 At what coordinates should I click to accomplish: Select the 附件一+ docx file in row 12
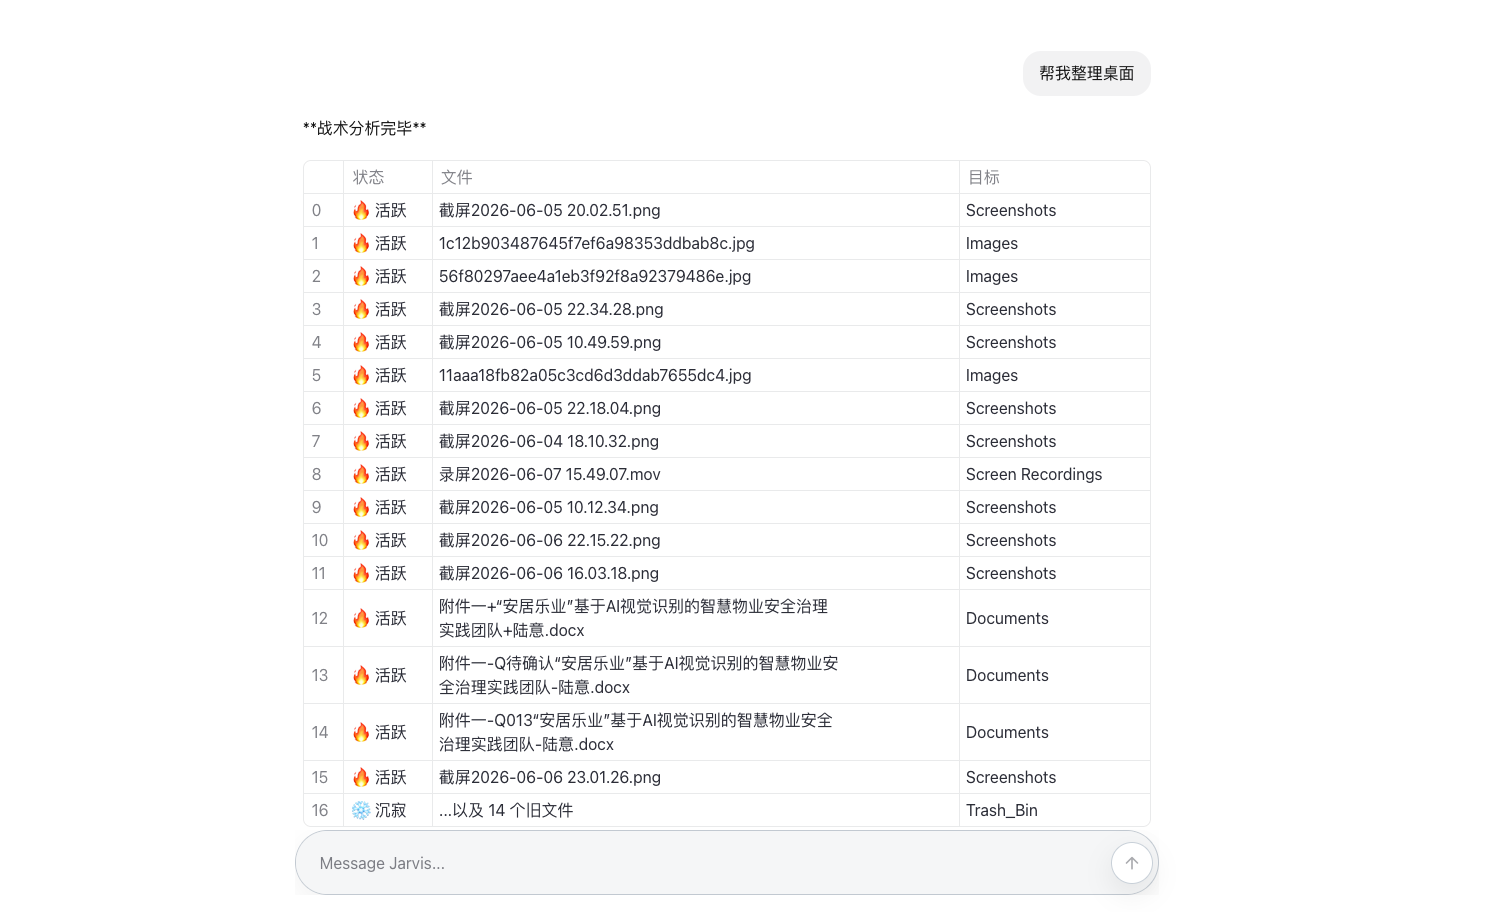[633, 618]
